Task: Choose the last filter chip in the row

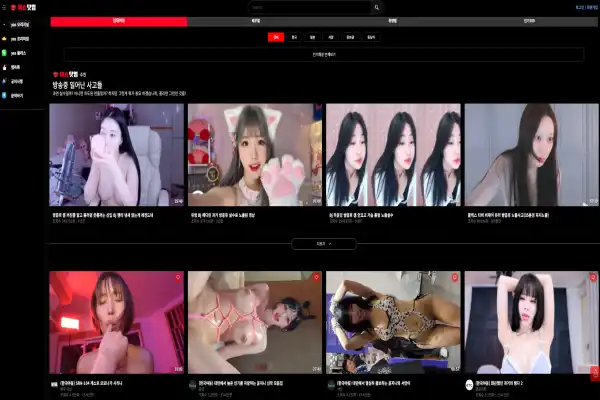Action: pyautogui.click(x=371, y=36)
